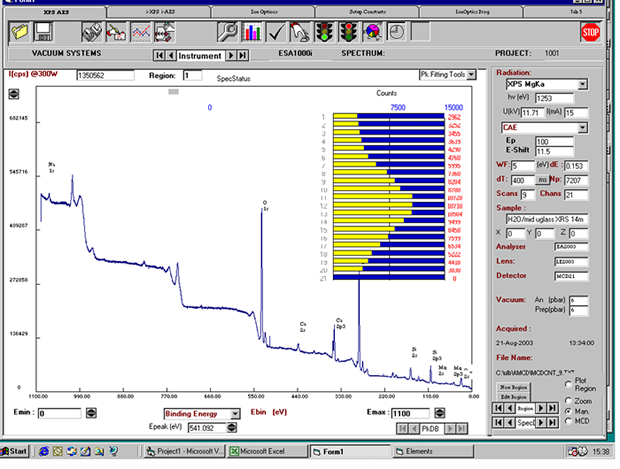Switch to the XPS AES tab
Image resolution: width=620 pixels, height=469 pixels.
tap(56, 12)
